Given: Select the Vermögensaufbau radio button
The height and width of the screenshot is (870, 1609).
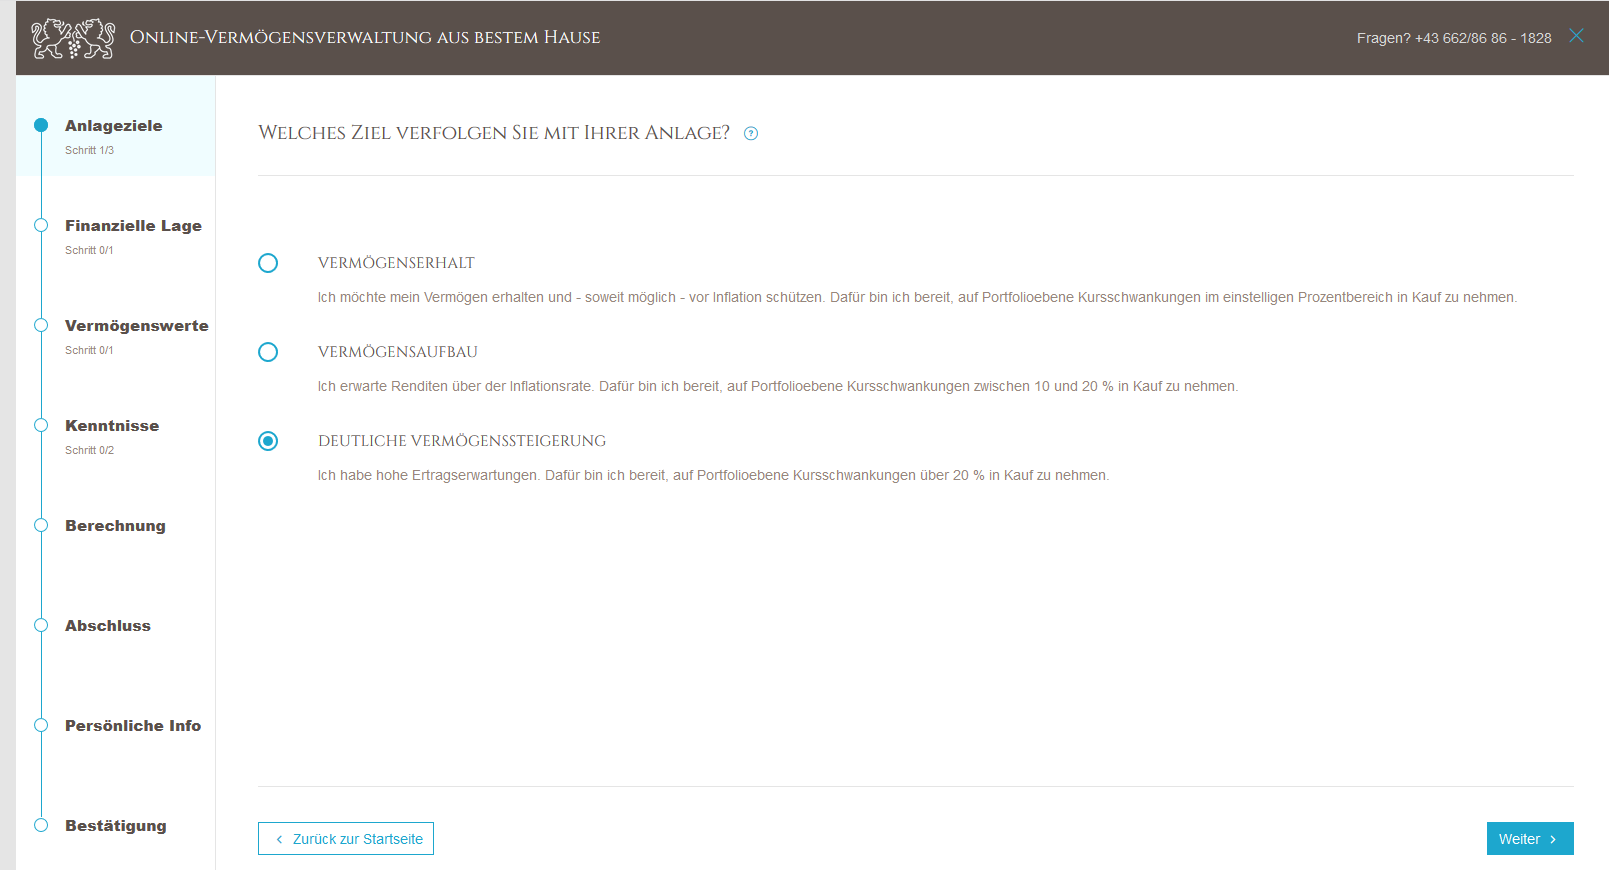Looking at the screenshot, I should tap(268, 352).
